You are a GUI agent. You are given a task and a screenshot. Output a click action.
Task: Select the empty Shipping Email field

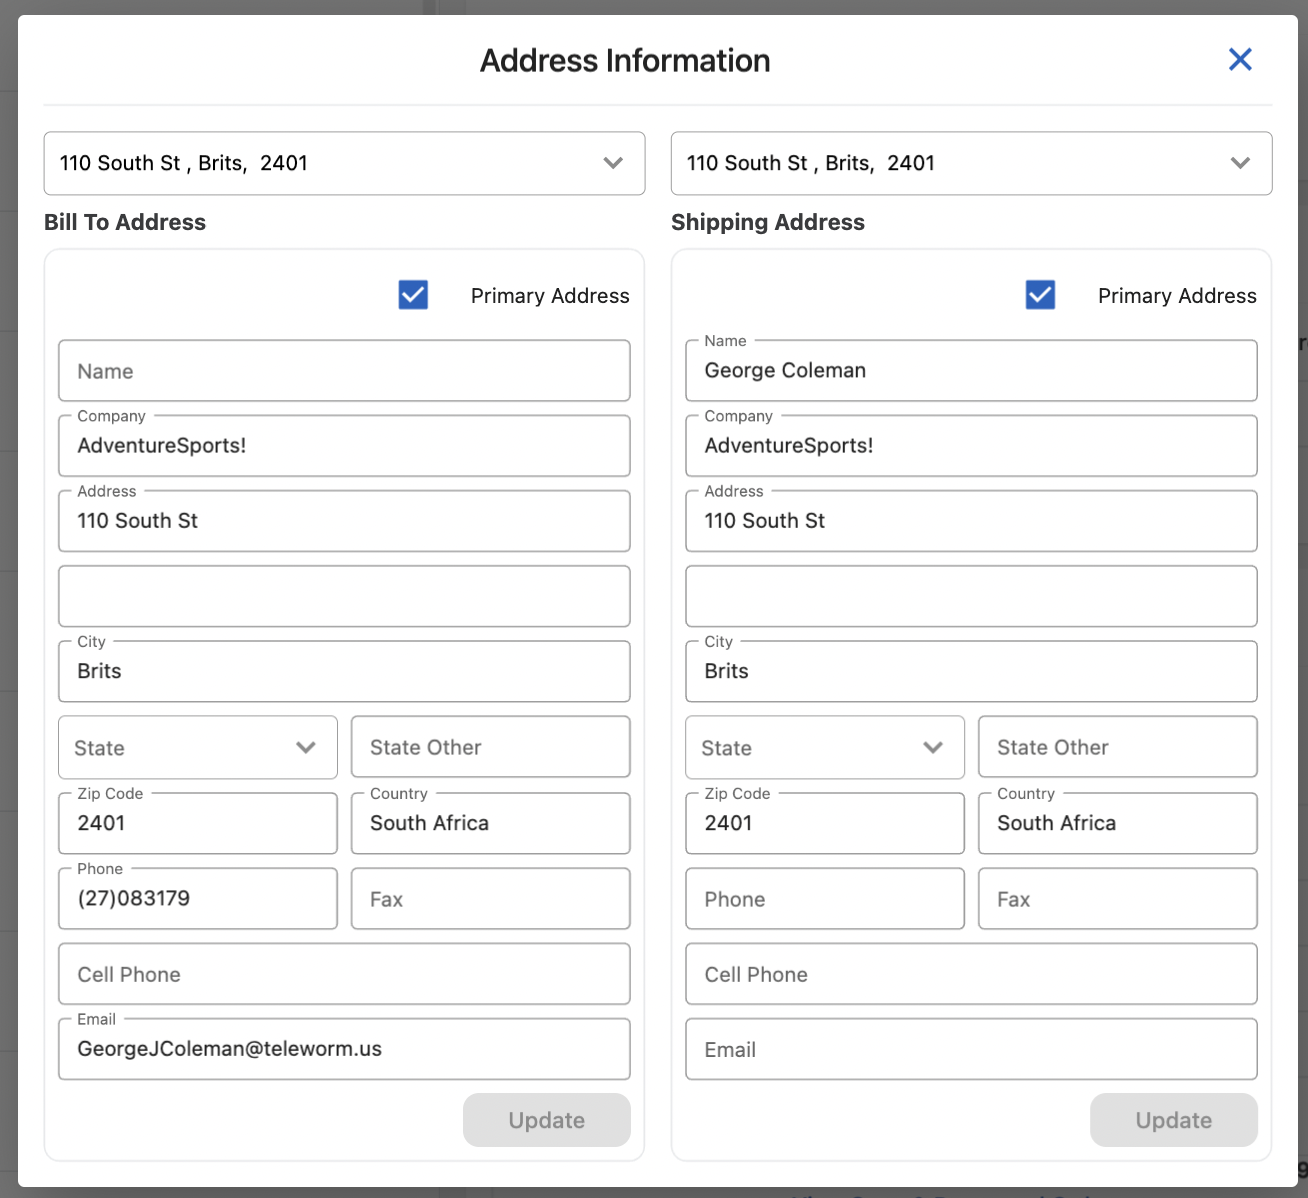tap(971, 1049)
